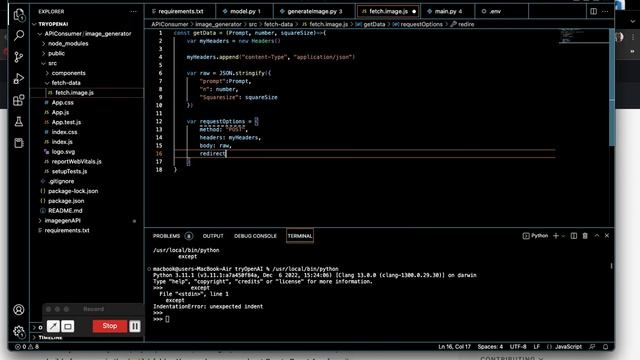Screen dimensions: 640x360
Task: Open reportWebVitals.js file
Action: pyautogui.click(x=76, y=162)
